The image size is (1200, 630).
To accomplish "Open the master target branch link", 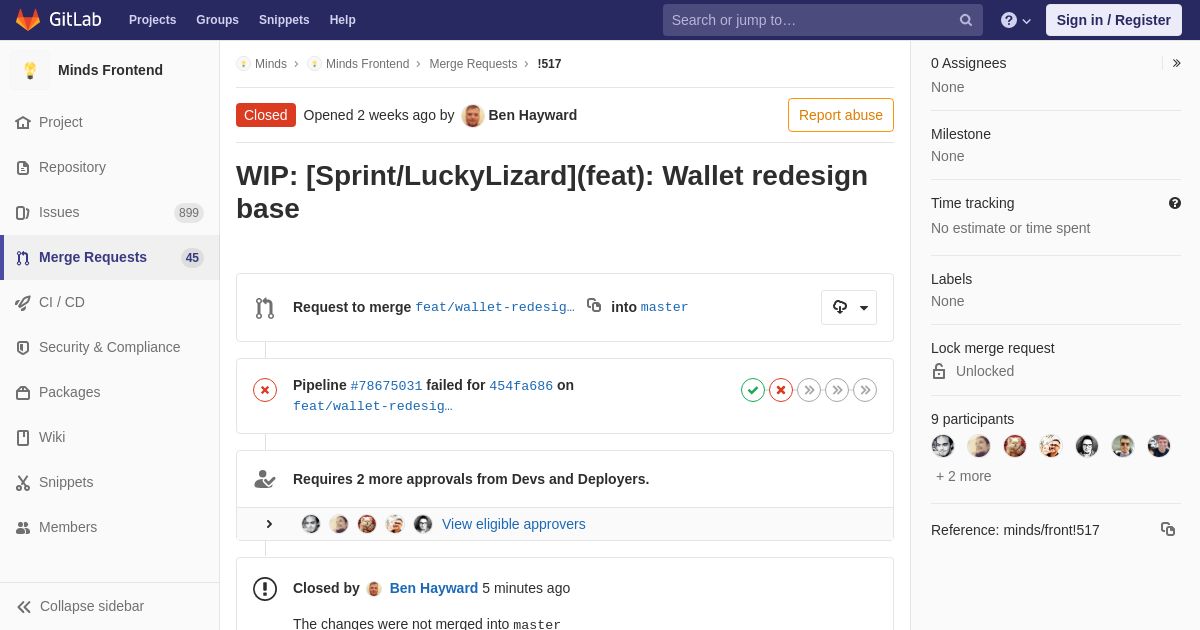I will pos(665,307).
